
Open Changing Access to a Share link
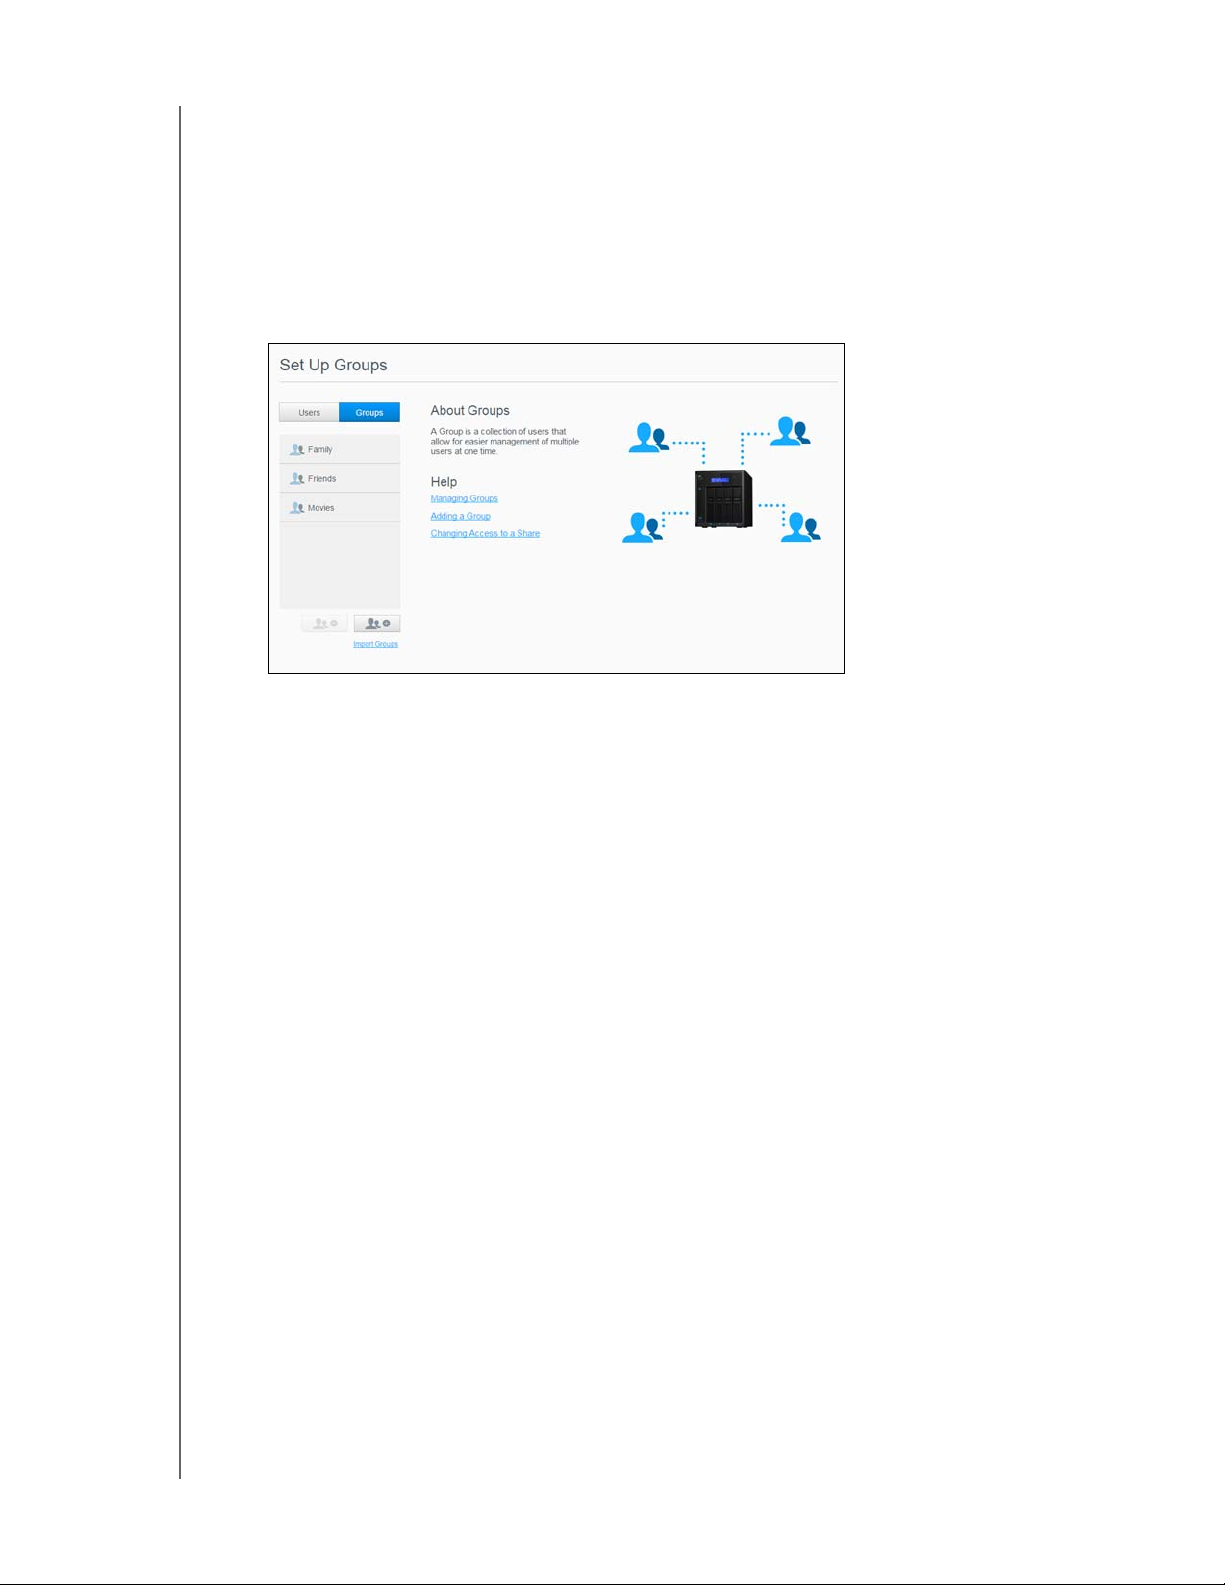[x=485, y=533]
